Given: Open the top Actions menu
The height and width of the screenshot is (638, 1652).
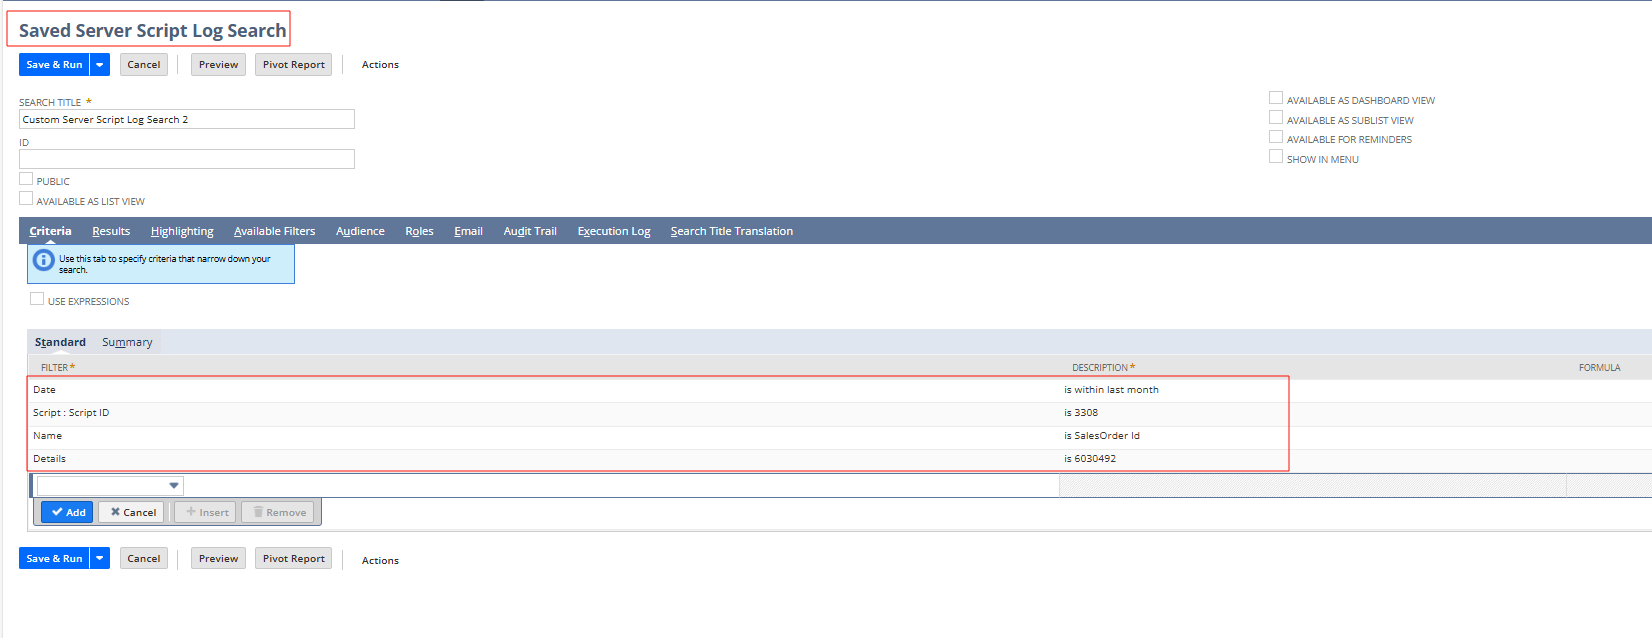Looking at the screenshot, I should (x=380, y=65).
